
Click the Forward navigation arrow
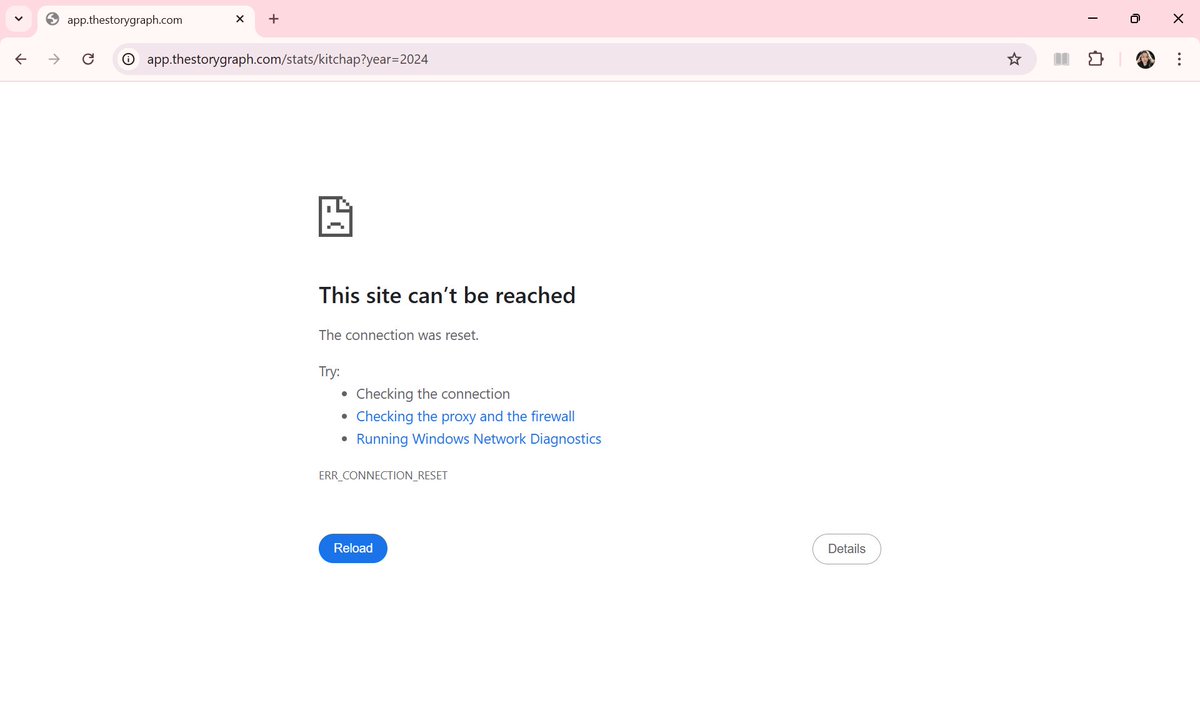[x=54, y=59]
